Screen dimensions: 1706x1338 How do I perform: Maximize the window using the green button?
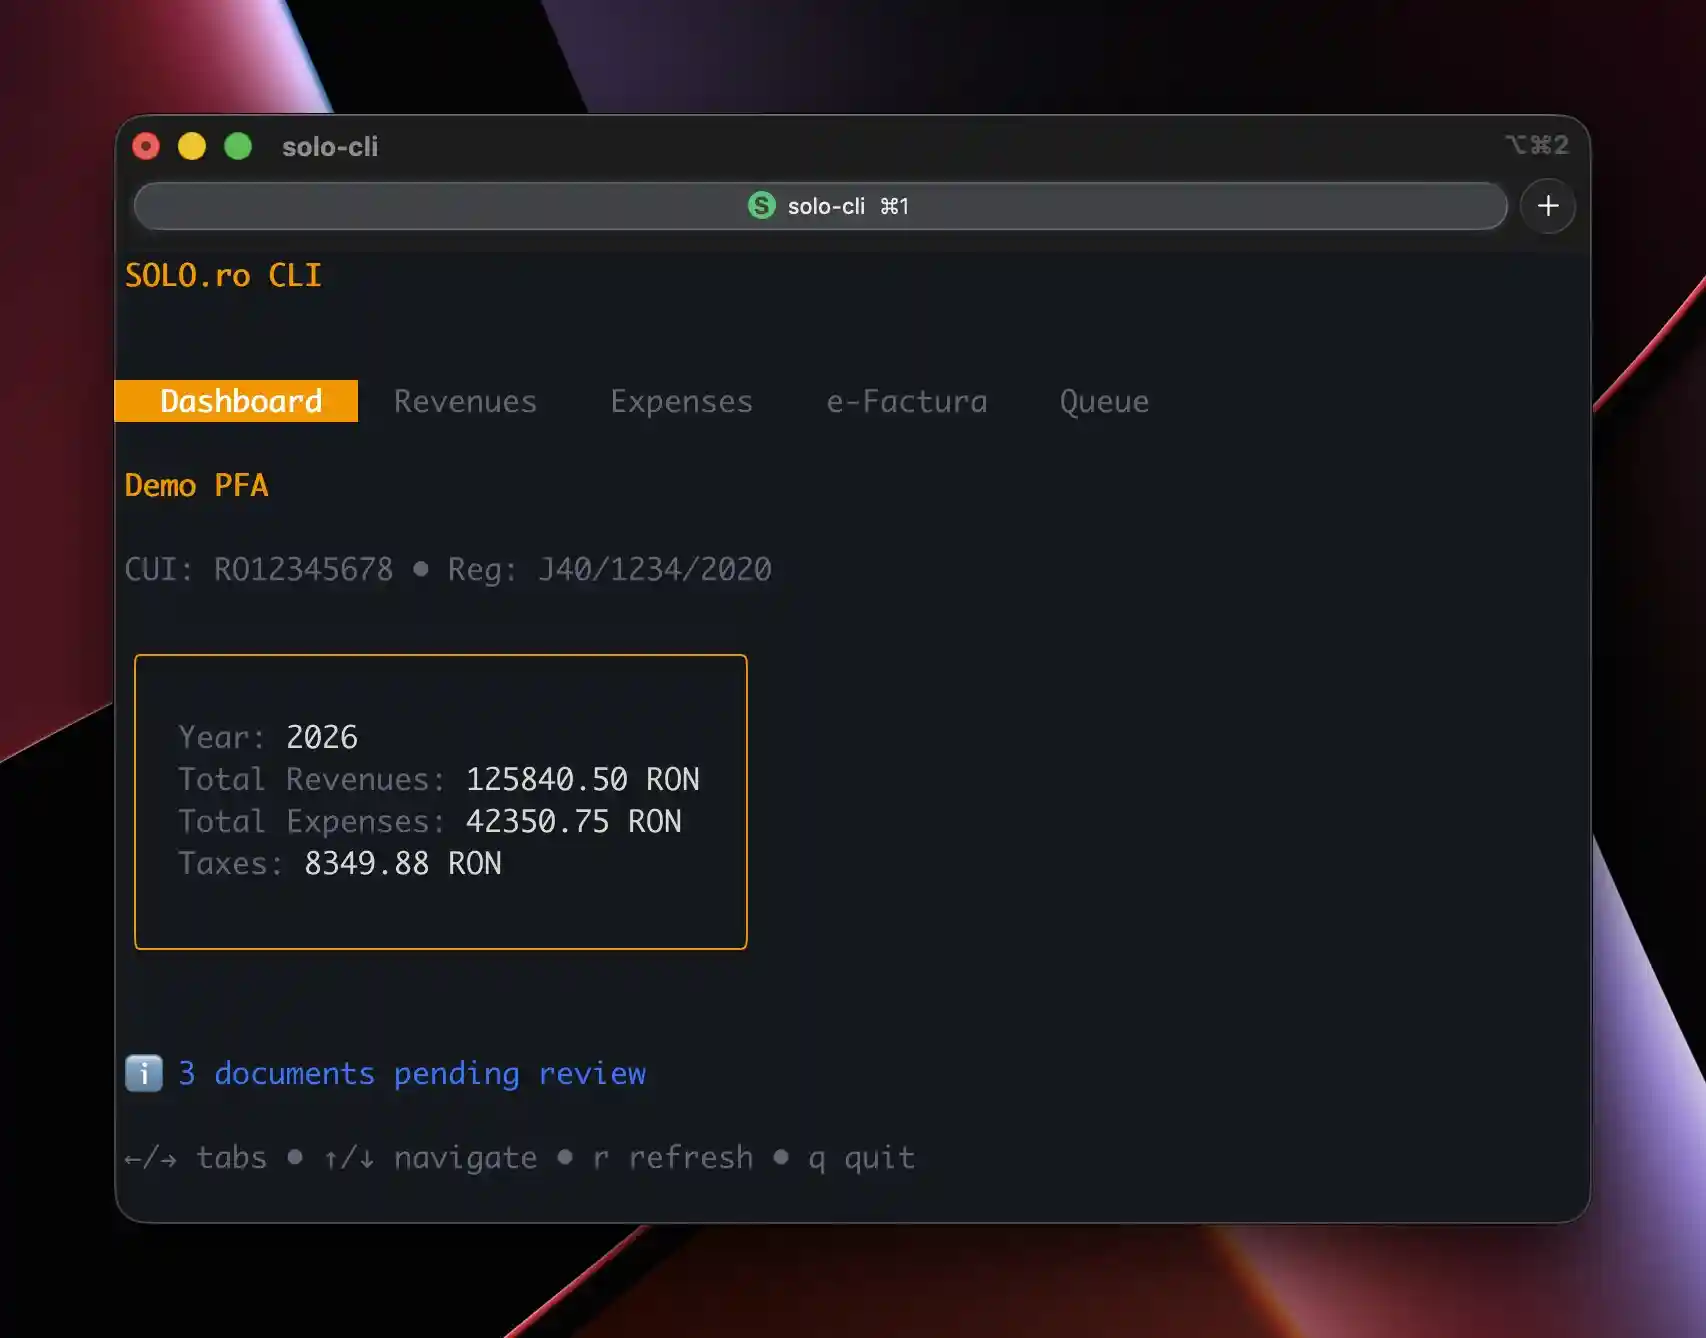point(238,147)
